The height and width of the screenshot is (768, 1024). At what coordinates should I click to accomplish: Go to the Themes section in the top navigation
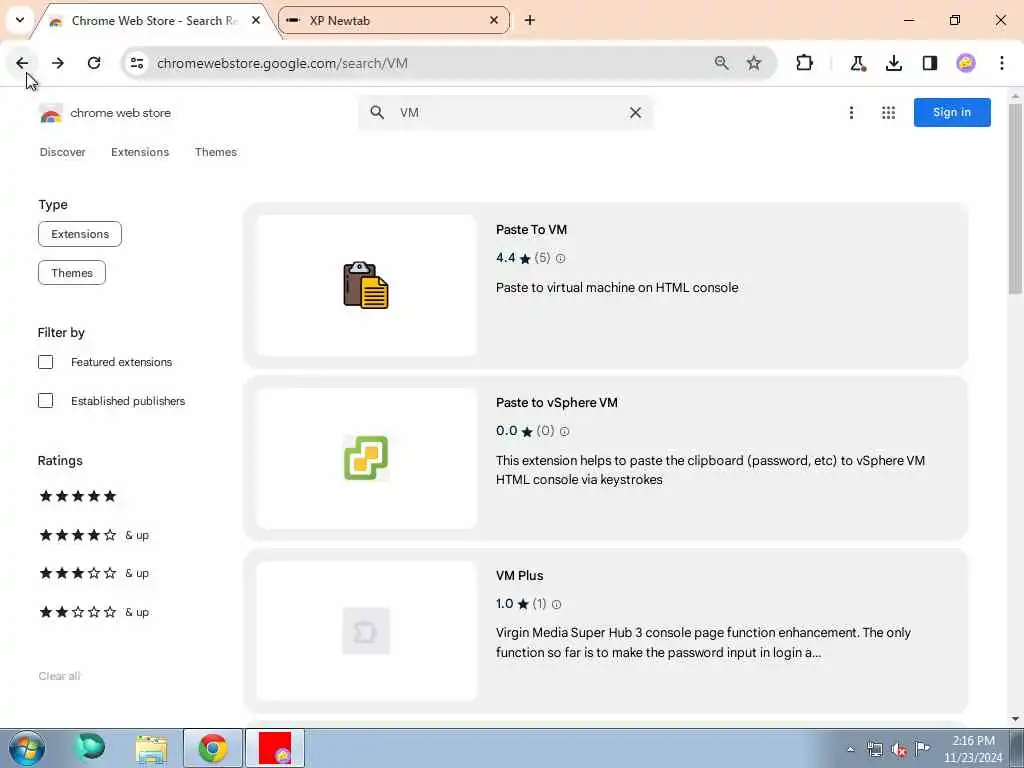pos(216,152)
